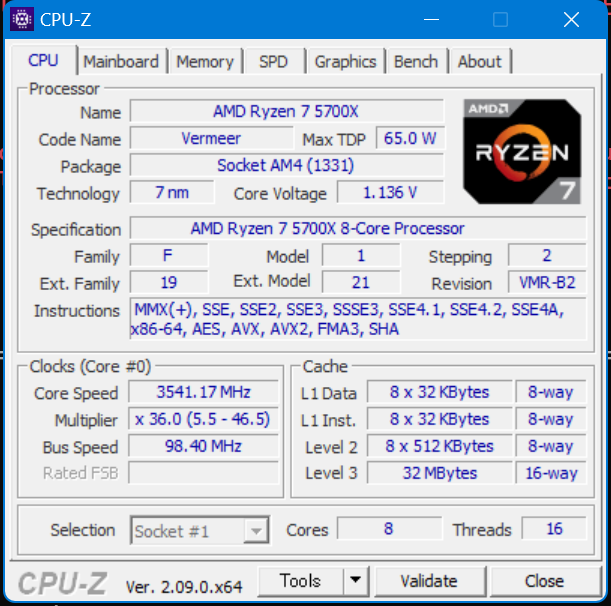
Task: Minimize the CPU-Z window
Action: [431, 19]
